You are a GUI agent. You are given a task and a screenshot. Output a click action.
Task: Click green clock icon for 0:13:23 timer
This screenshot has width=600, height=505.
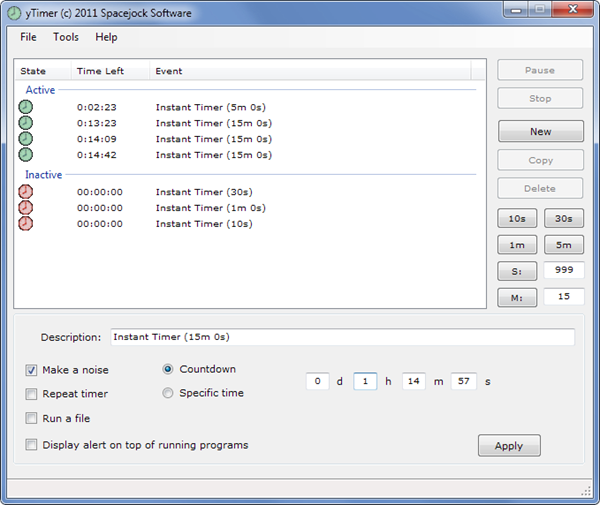26,123
